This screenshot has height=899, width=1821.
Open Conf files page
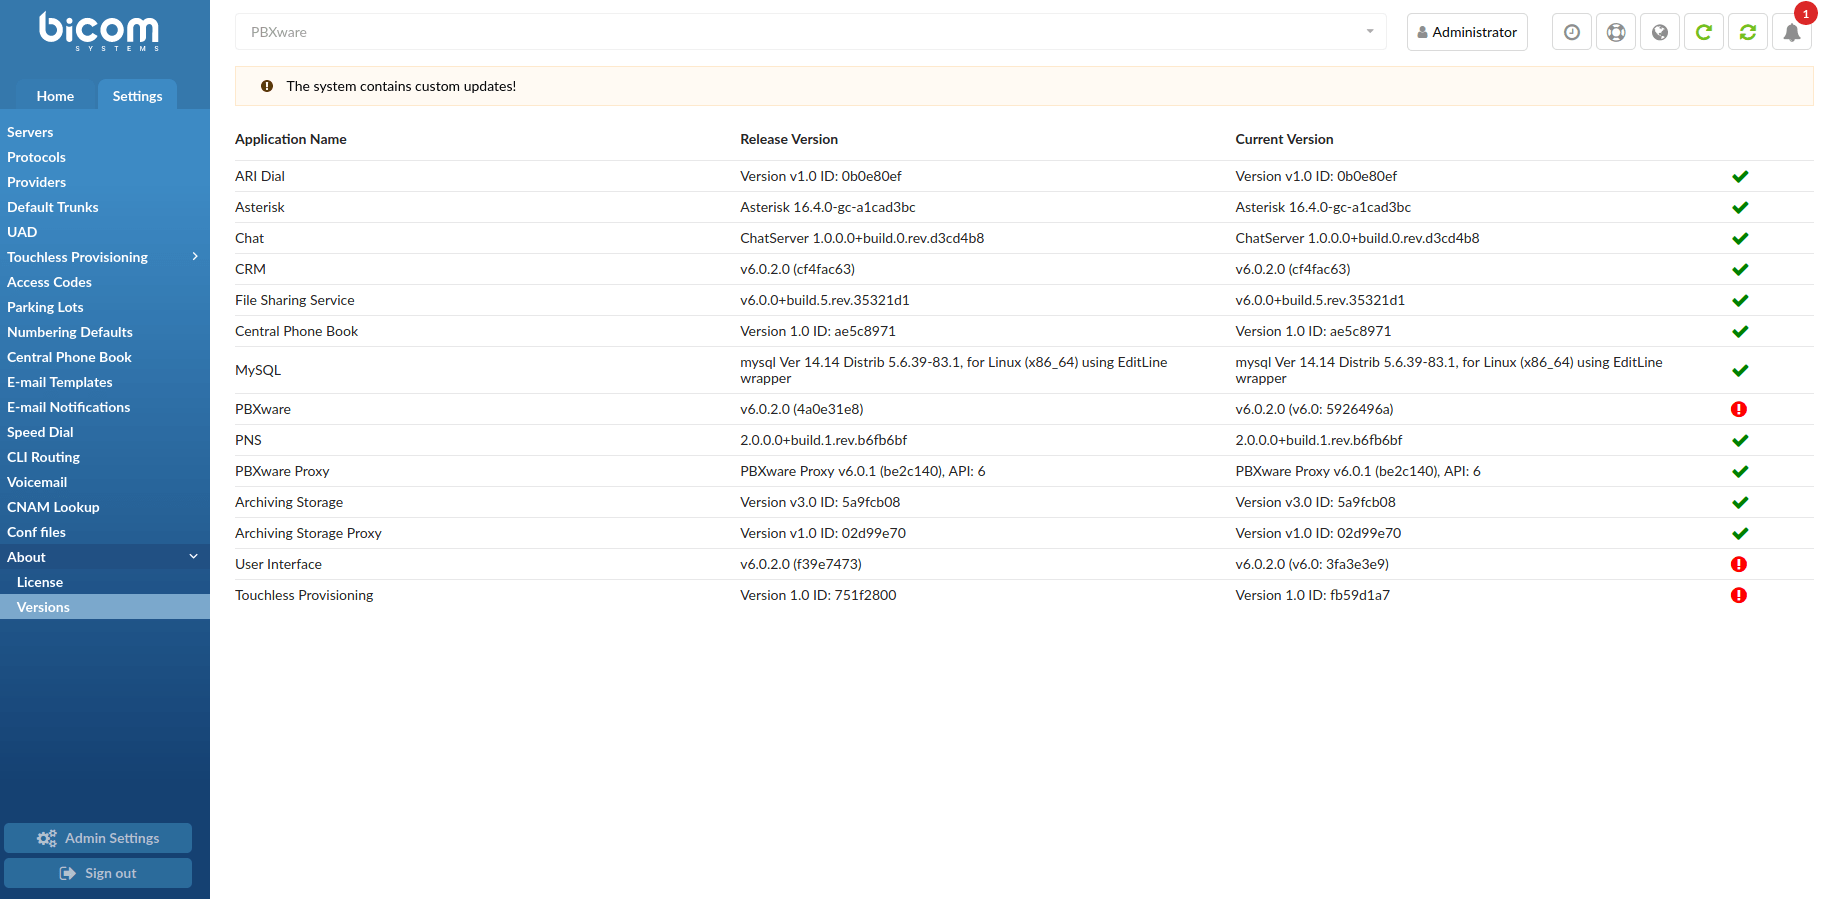(x=36, y=532)
